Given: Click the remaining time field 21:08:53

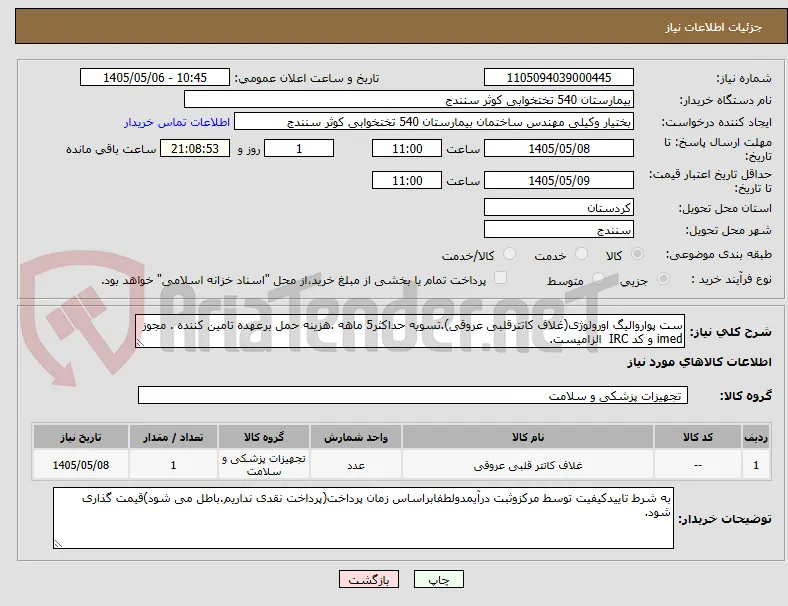Looking at the screenshot, I should (x=195, y=149).
